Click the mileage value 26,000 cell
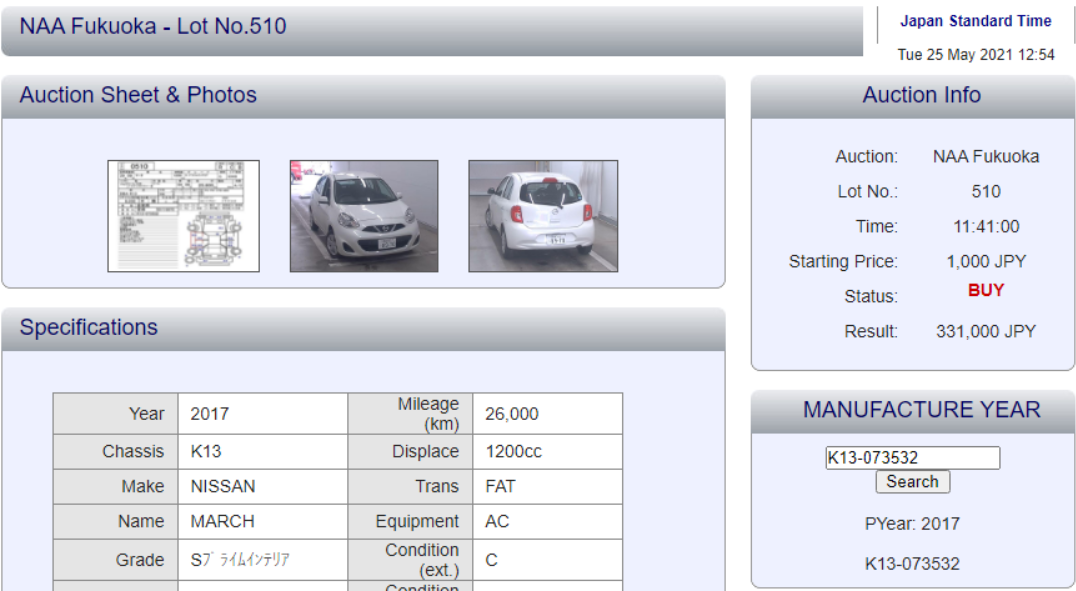The width and height of the screenshot is (1076, 591). [x=548, y=414]
